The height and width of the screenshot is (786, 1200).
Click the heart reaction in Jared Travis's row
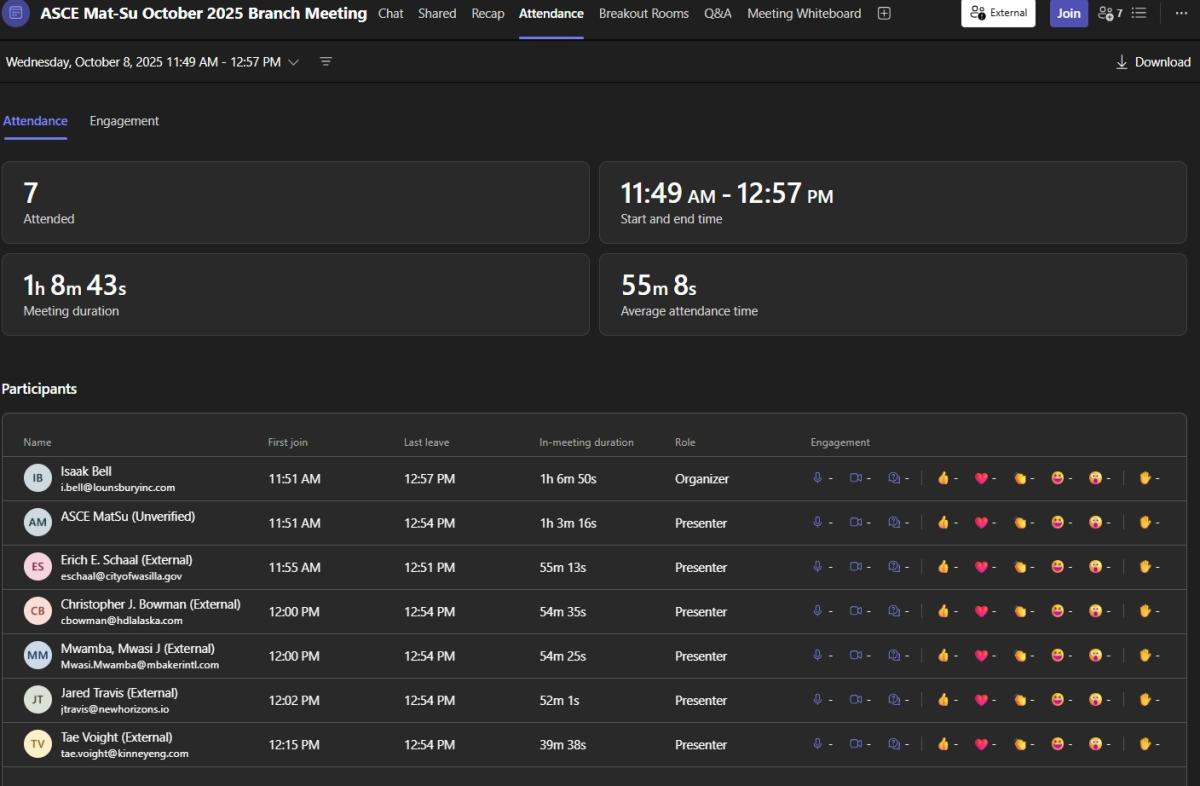tap(981, 700)
